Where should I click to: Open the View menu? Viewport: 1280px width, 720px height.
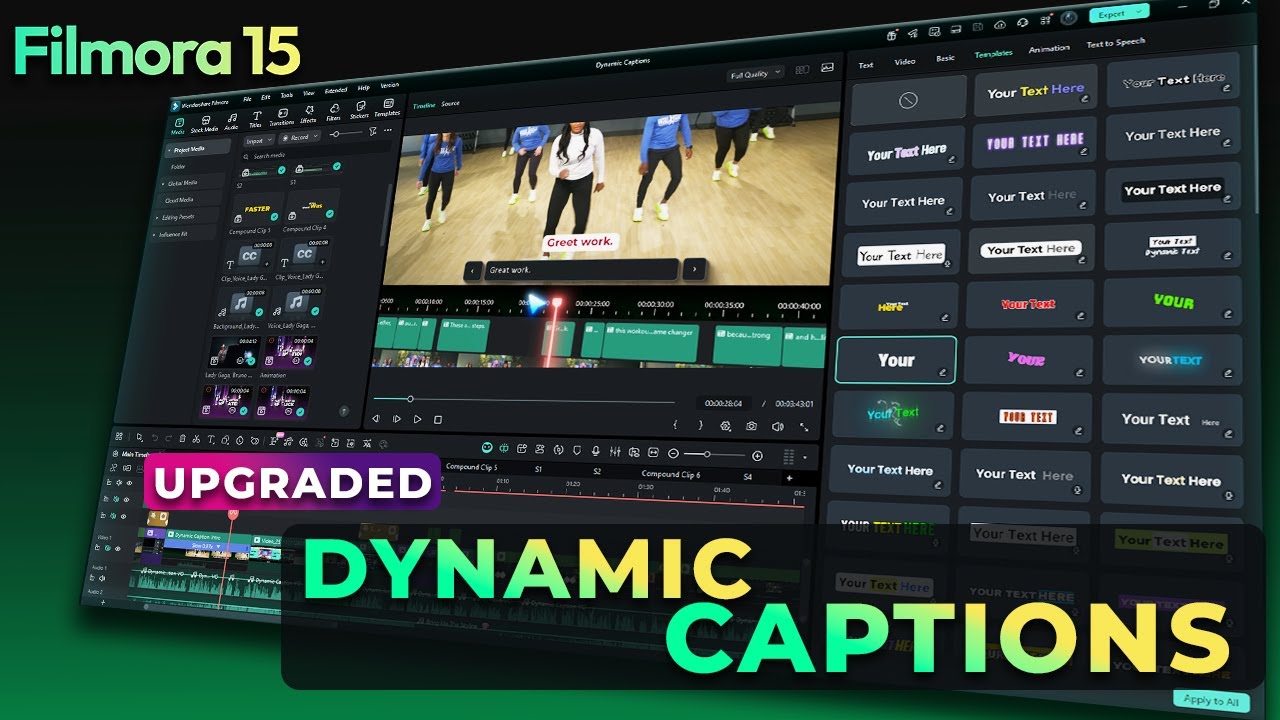coord(309,93)
